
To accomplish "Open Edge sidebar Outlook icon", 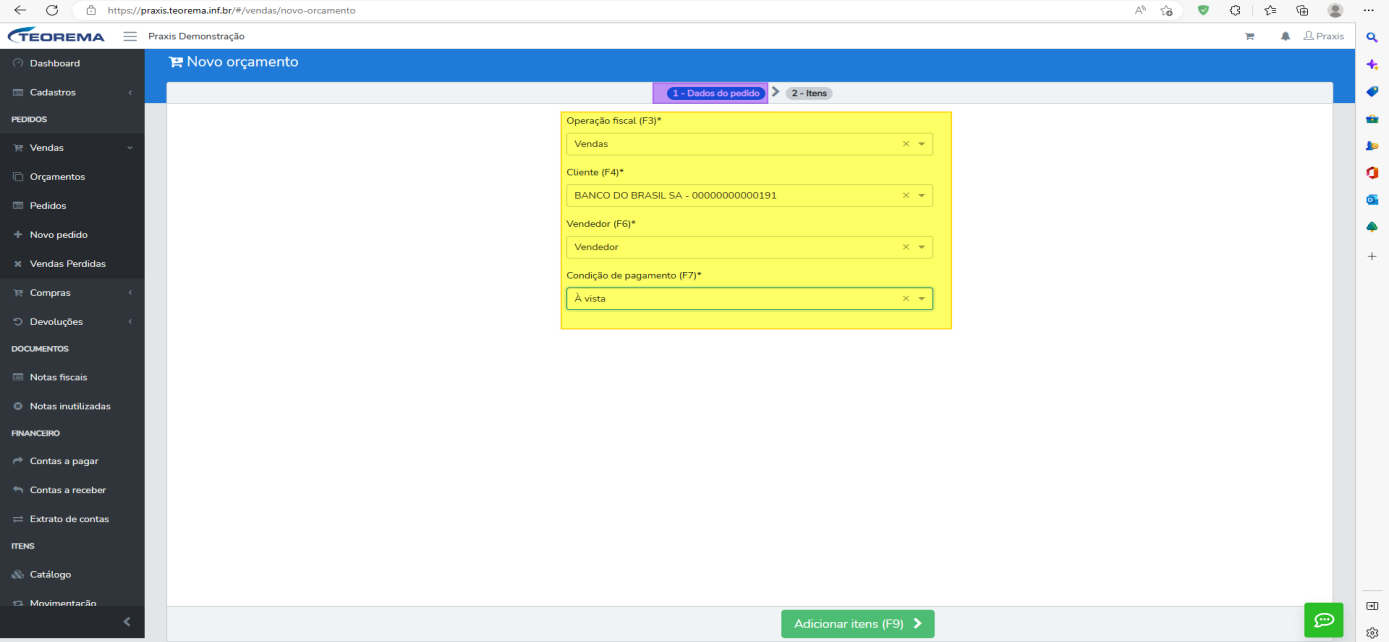I will pyautogui.click(x=1372, y=200).
